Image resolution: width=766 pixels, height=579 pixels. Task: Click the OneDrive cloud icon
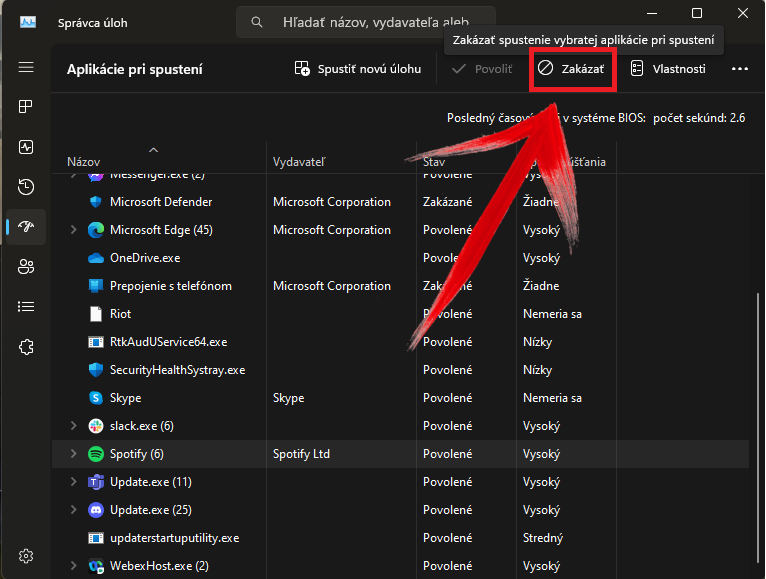click(96, 258)
